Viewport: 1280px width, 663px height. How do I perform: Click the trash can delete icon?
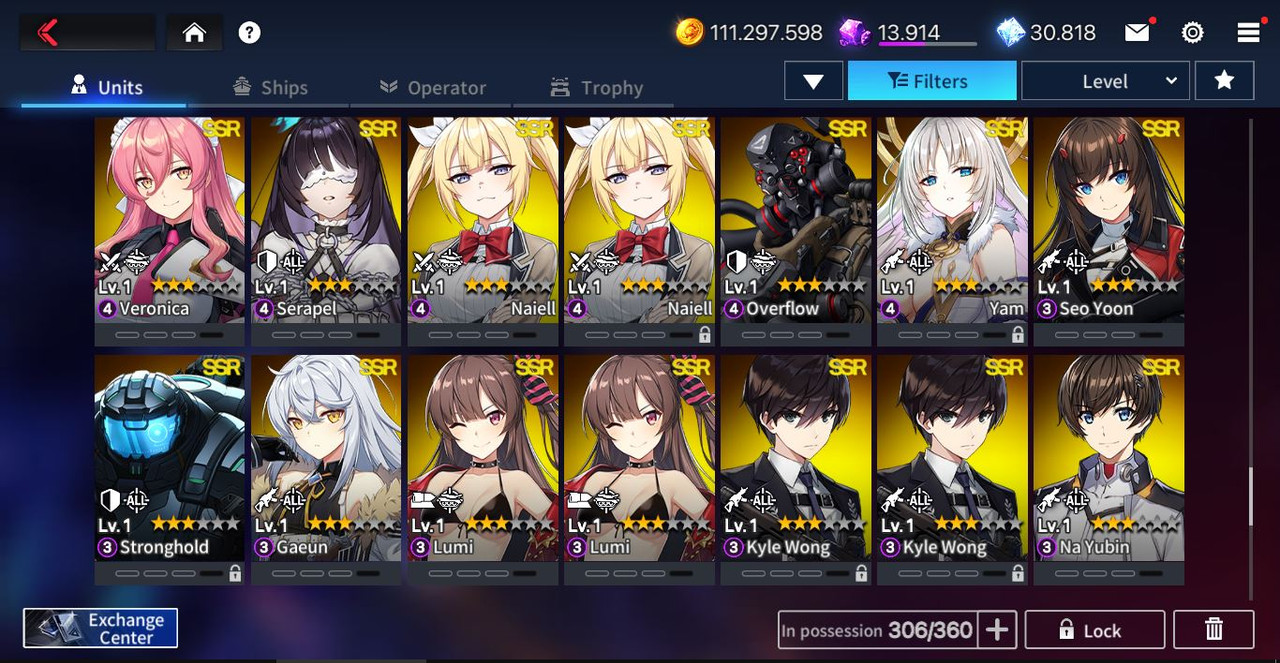(x=1214, y=629)
